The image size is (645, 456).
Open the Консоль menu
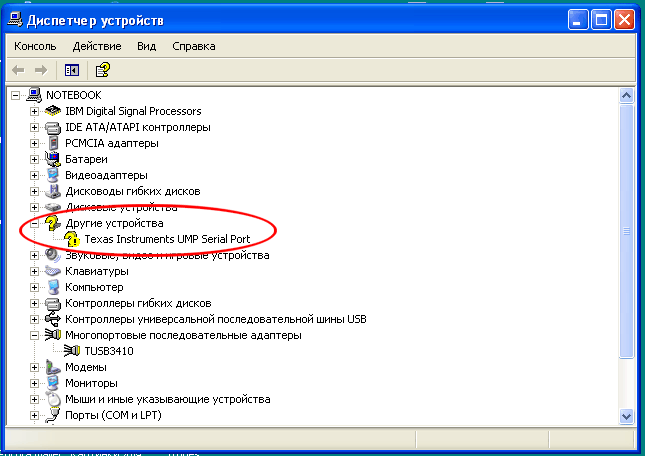tap(35, 46)
